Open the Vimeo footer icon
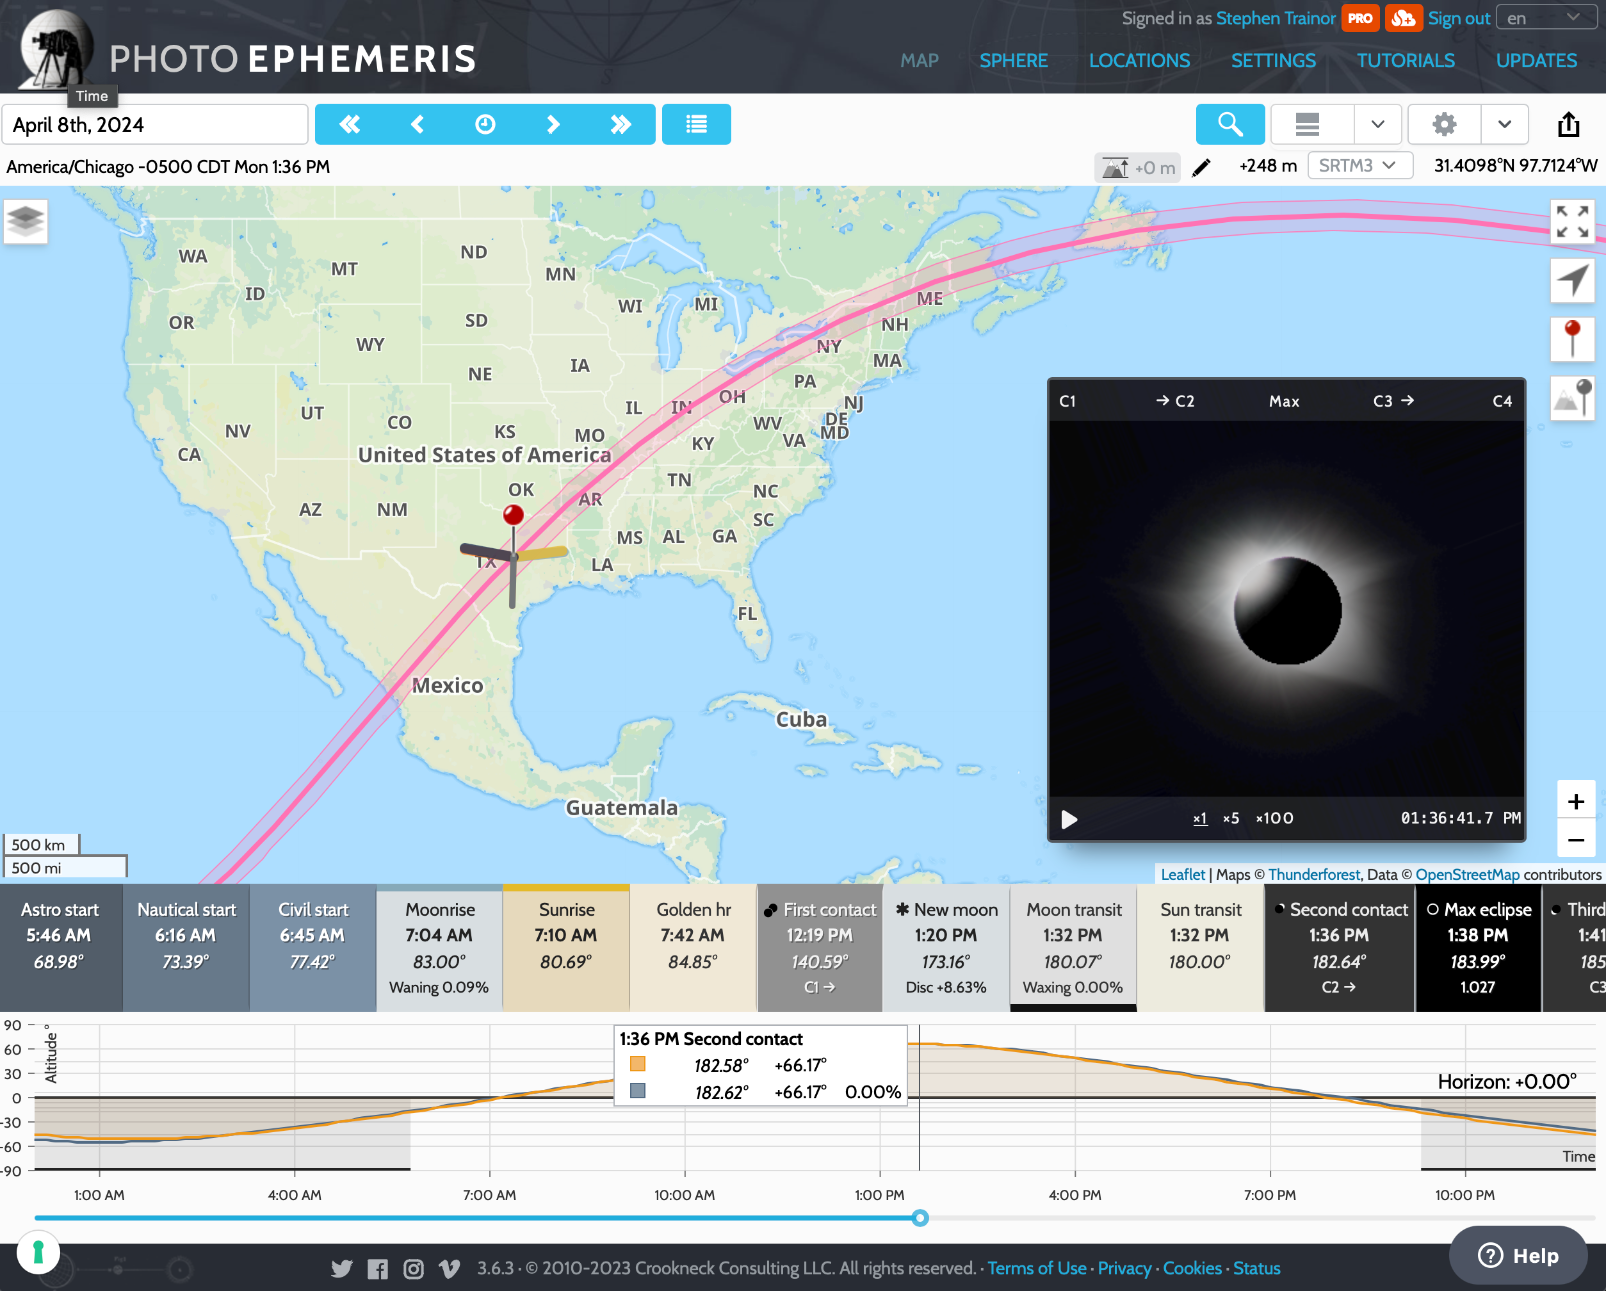The height and width of the screenshot is (1291, 1606). pyautogui.click(x=450, y=1268)
